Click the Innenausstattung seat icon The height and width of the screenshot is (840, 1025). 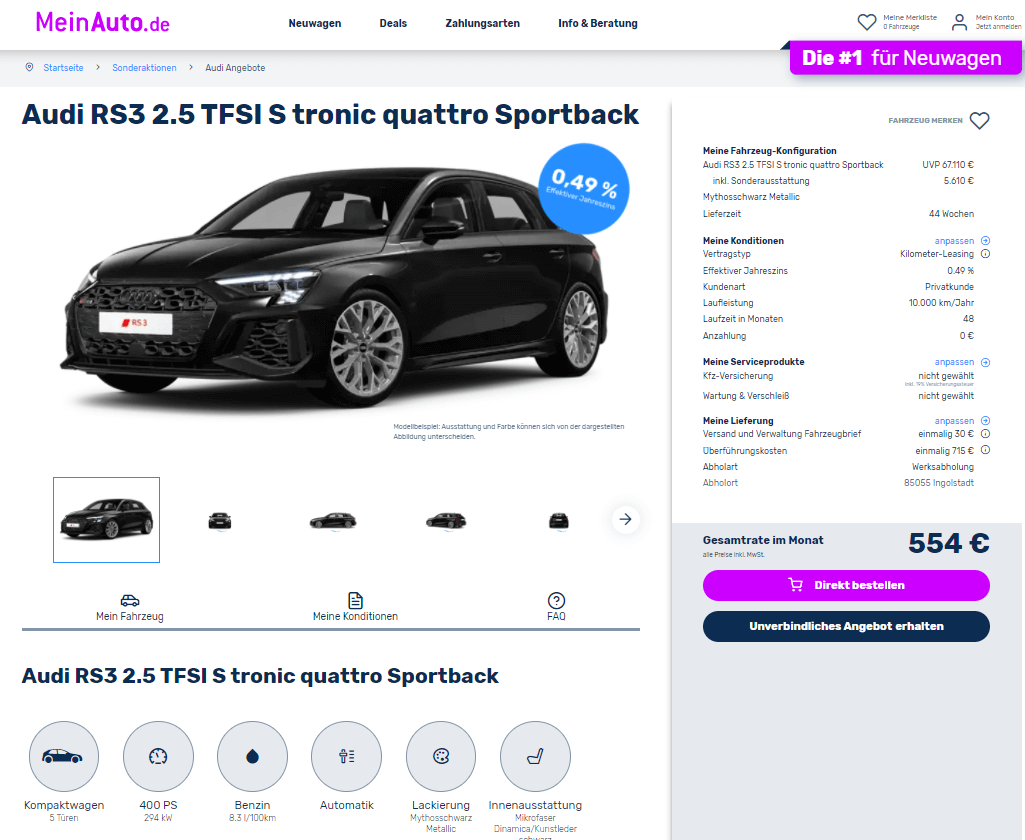coord(535,756)
